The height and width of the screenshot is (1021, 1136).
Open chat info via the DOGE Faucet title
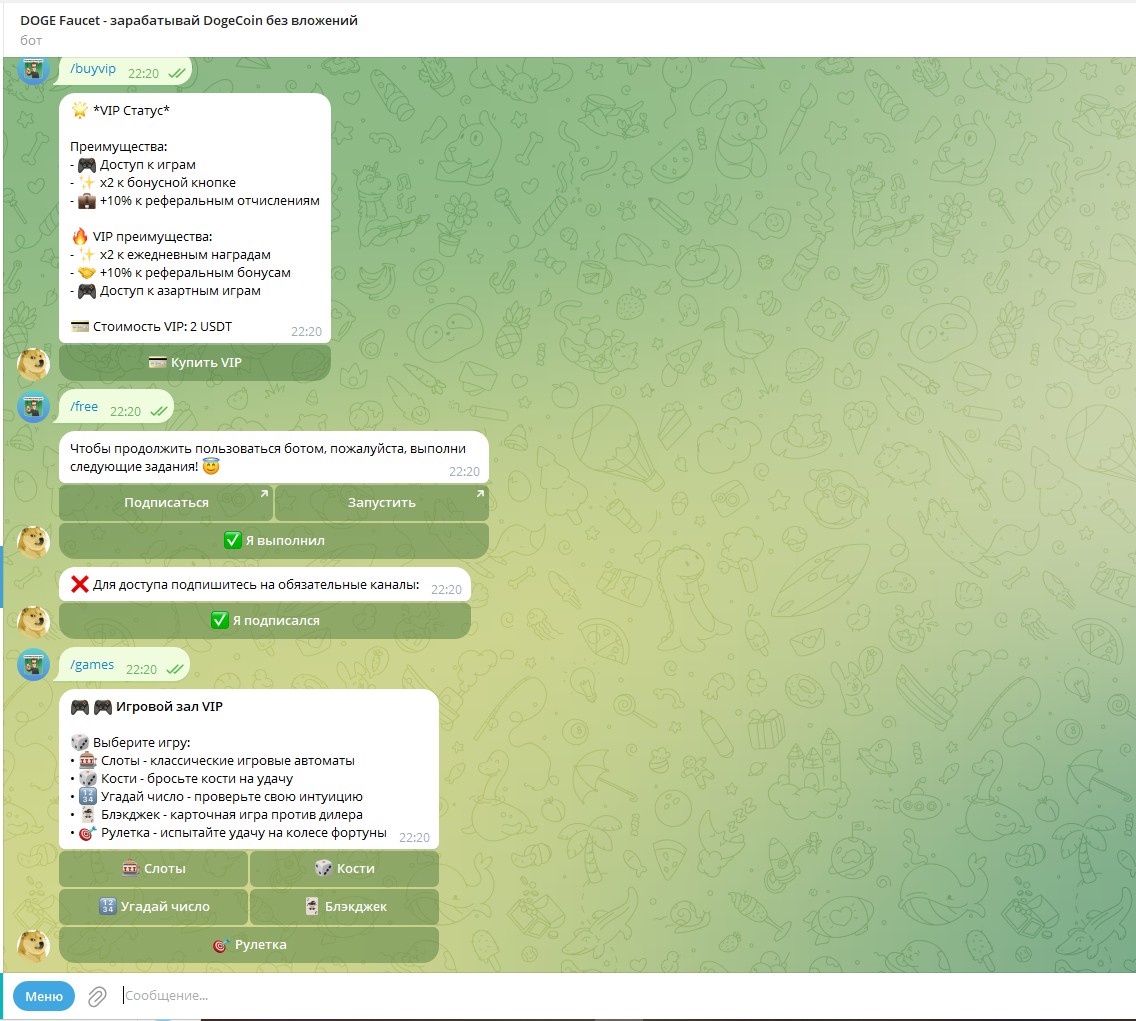[189, 20]
